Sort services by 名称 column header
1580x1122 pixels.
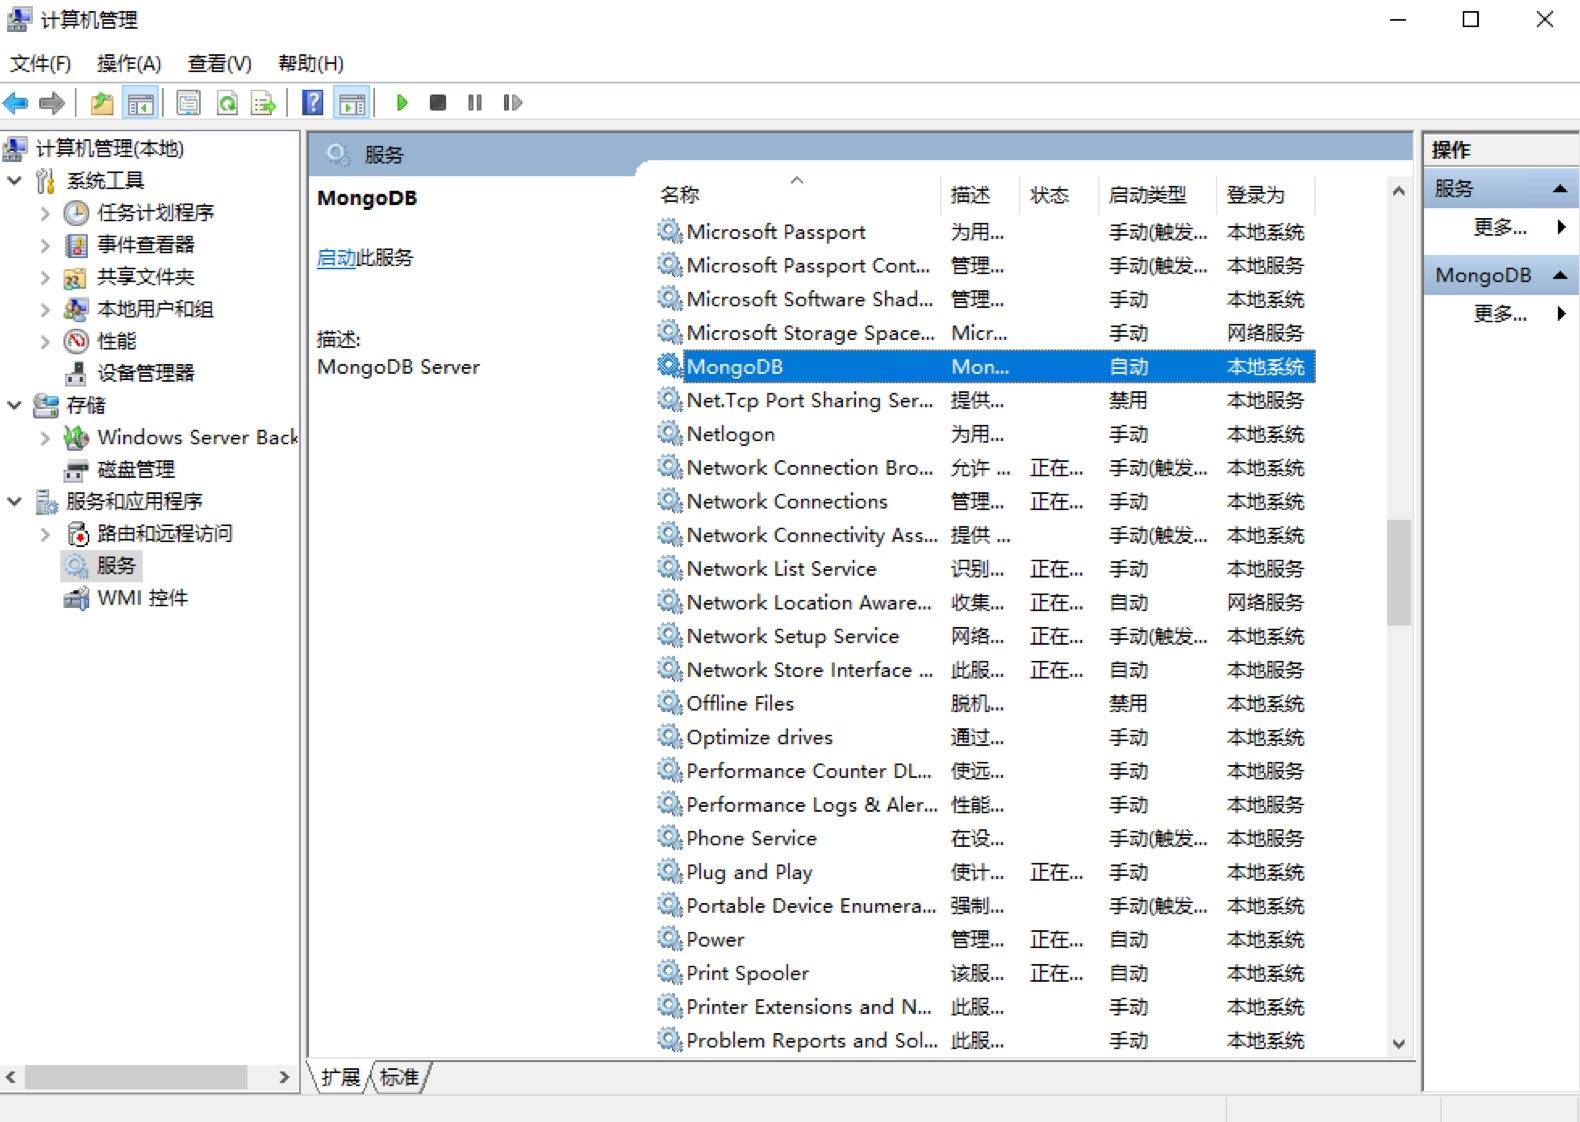[796, 194]
